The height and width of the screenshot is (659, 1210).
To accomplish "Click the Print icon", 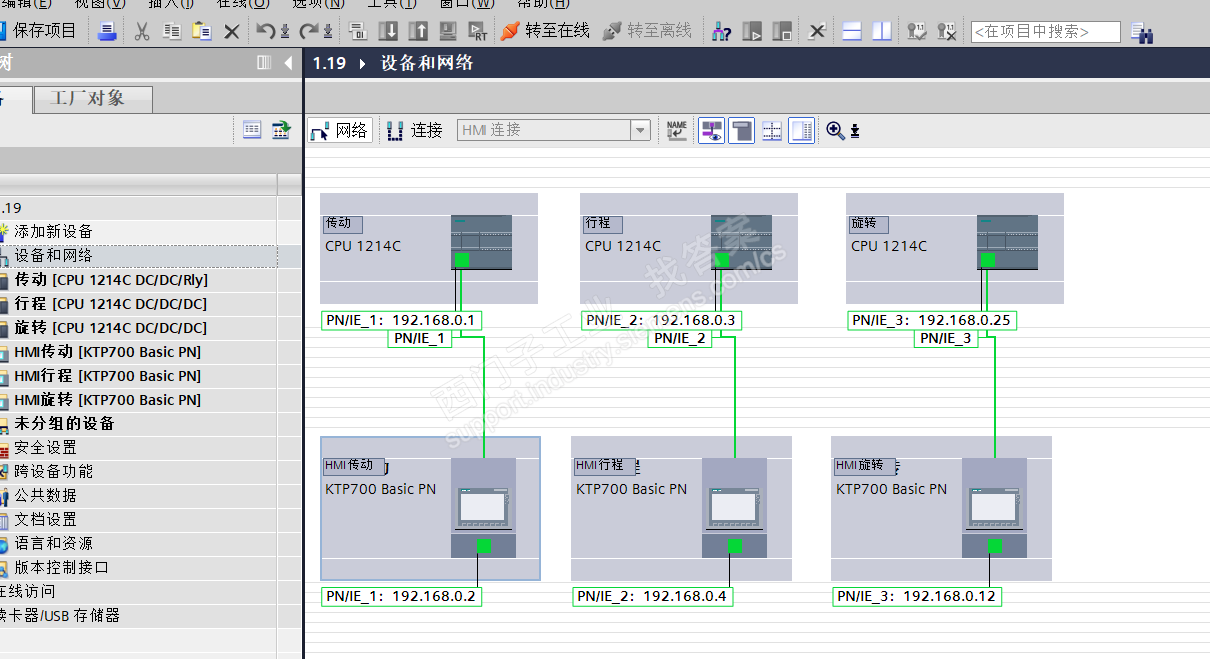I will tap(107, 31).
